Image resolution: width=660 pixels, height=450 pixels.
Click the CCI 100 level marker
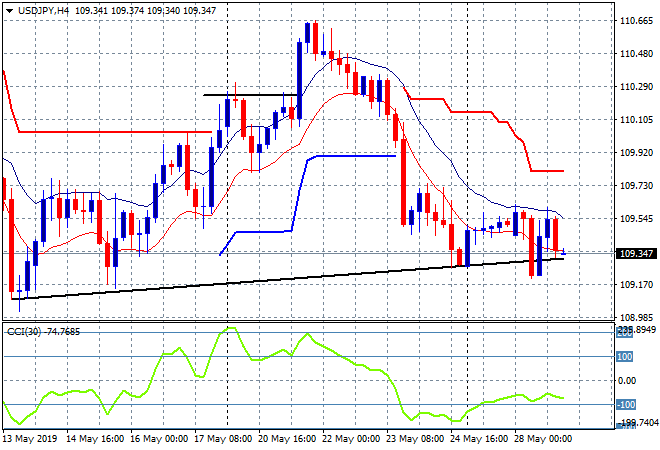(624, 357)
